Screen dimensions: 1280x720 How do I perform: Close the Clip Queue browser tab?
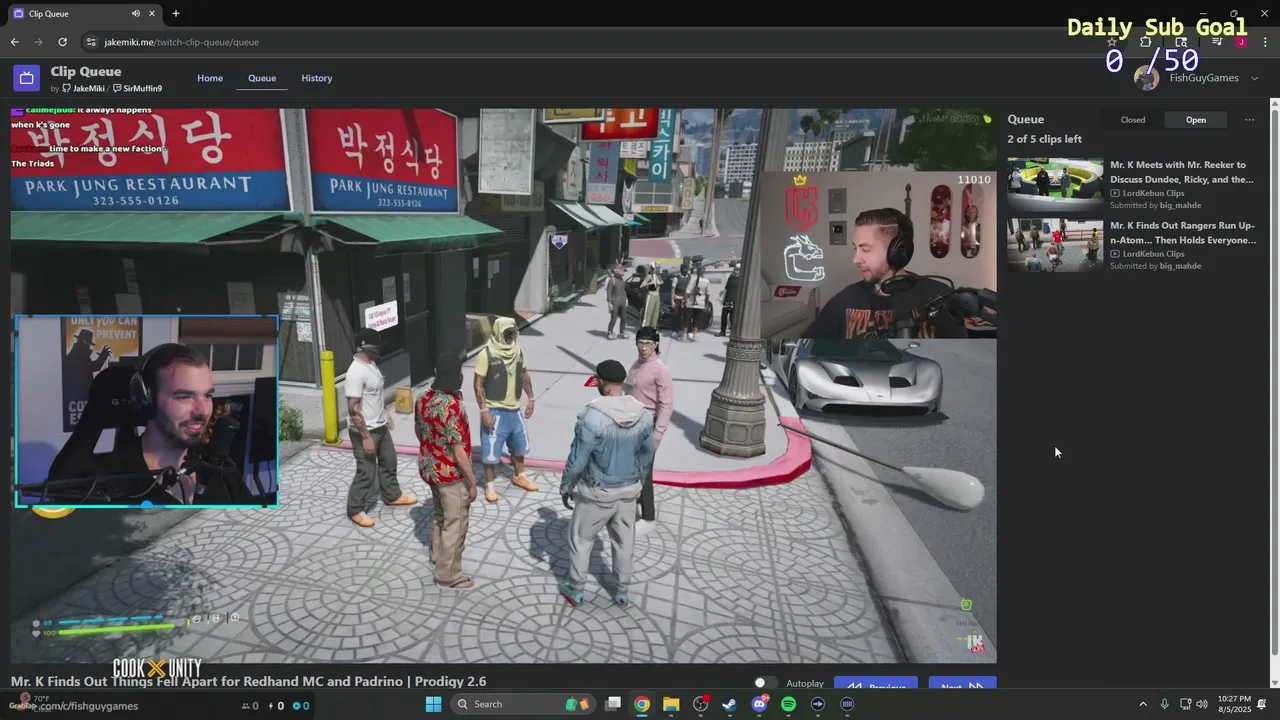[x=153, y=13]
